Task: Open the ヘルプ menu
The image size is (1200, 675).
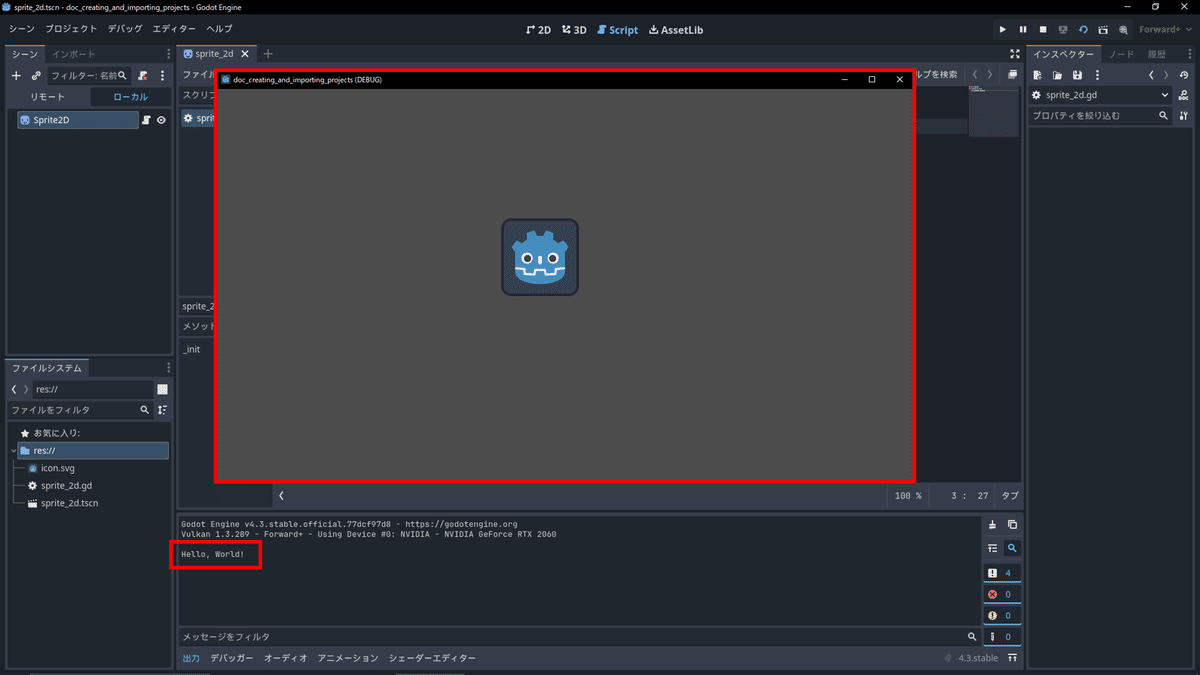Action: click(x=219, y=29)
